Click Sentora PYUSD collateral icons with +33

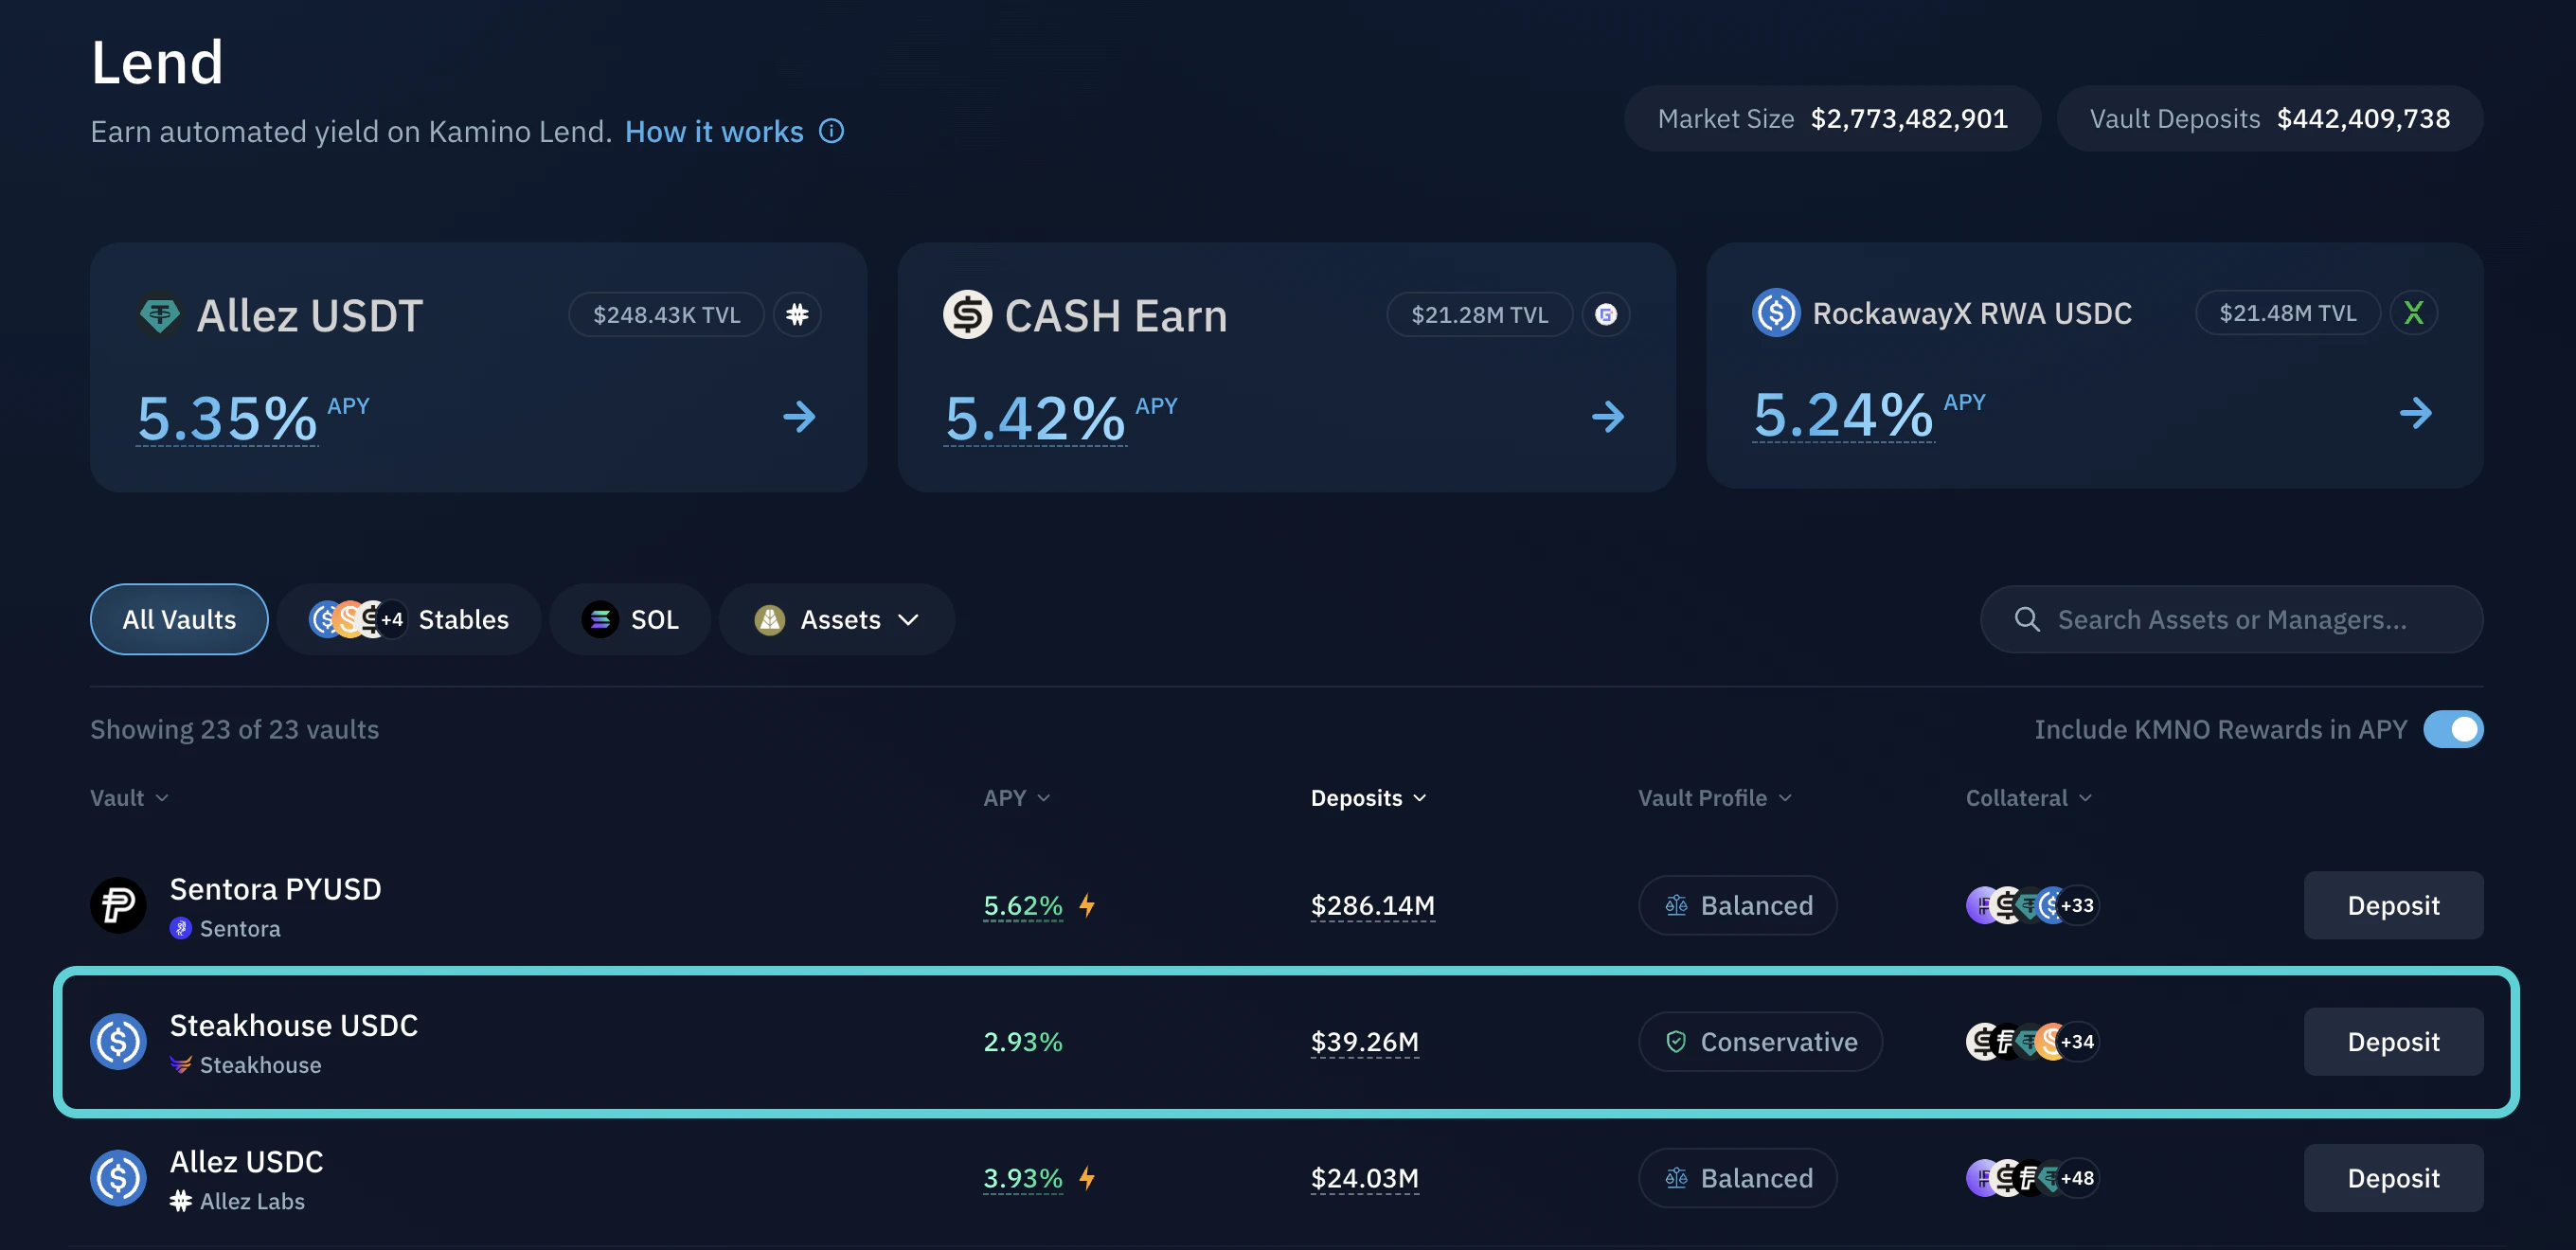click(2032, 905)
